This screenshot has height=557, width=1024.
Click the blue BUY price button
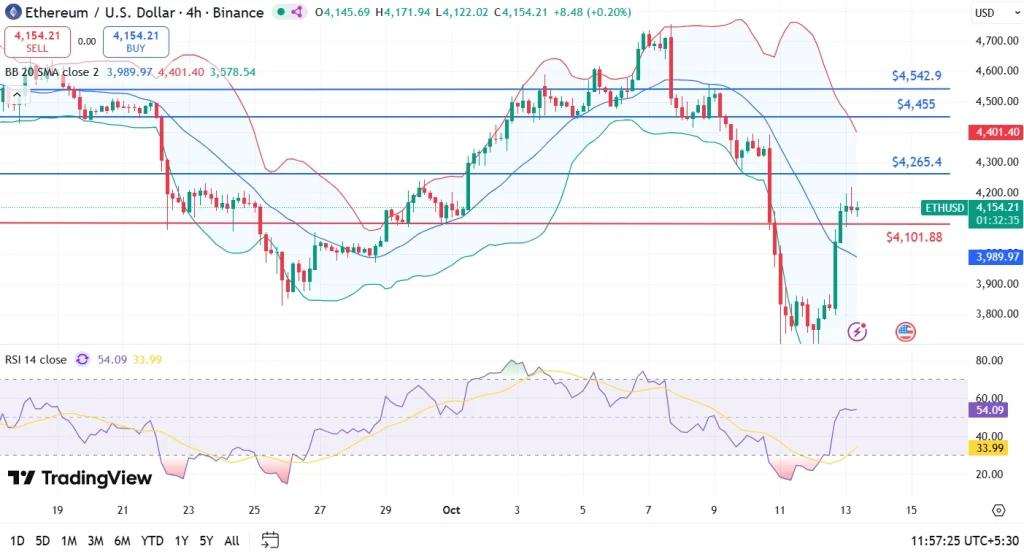(136, 42)
